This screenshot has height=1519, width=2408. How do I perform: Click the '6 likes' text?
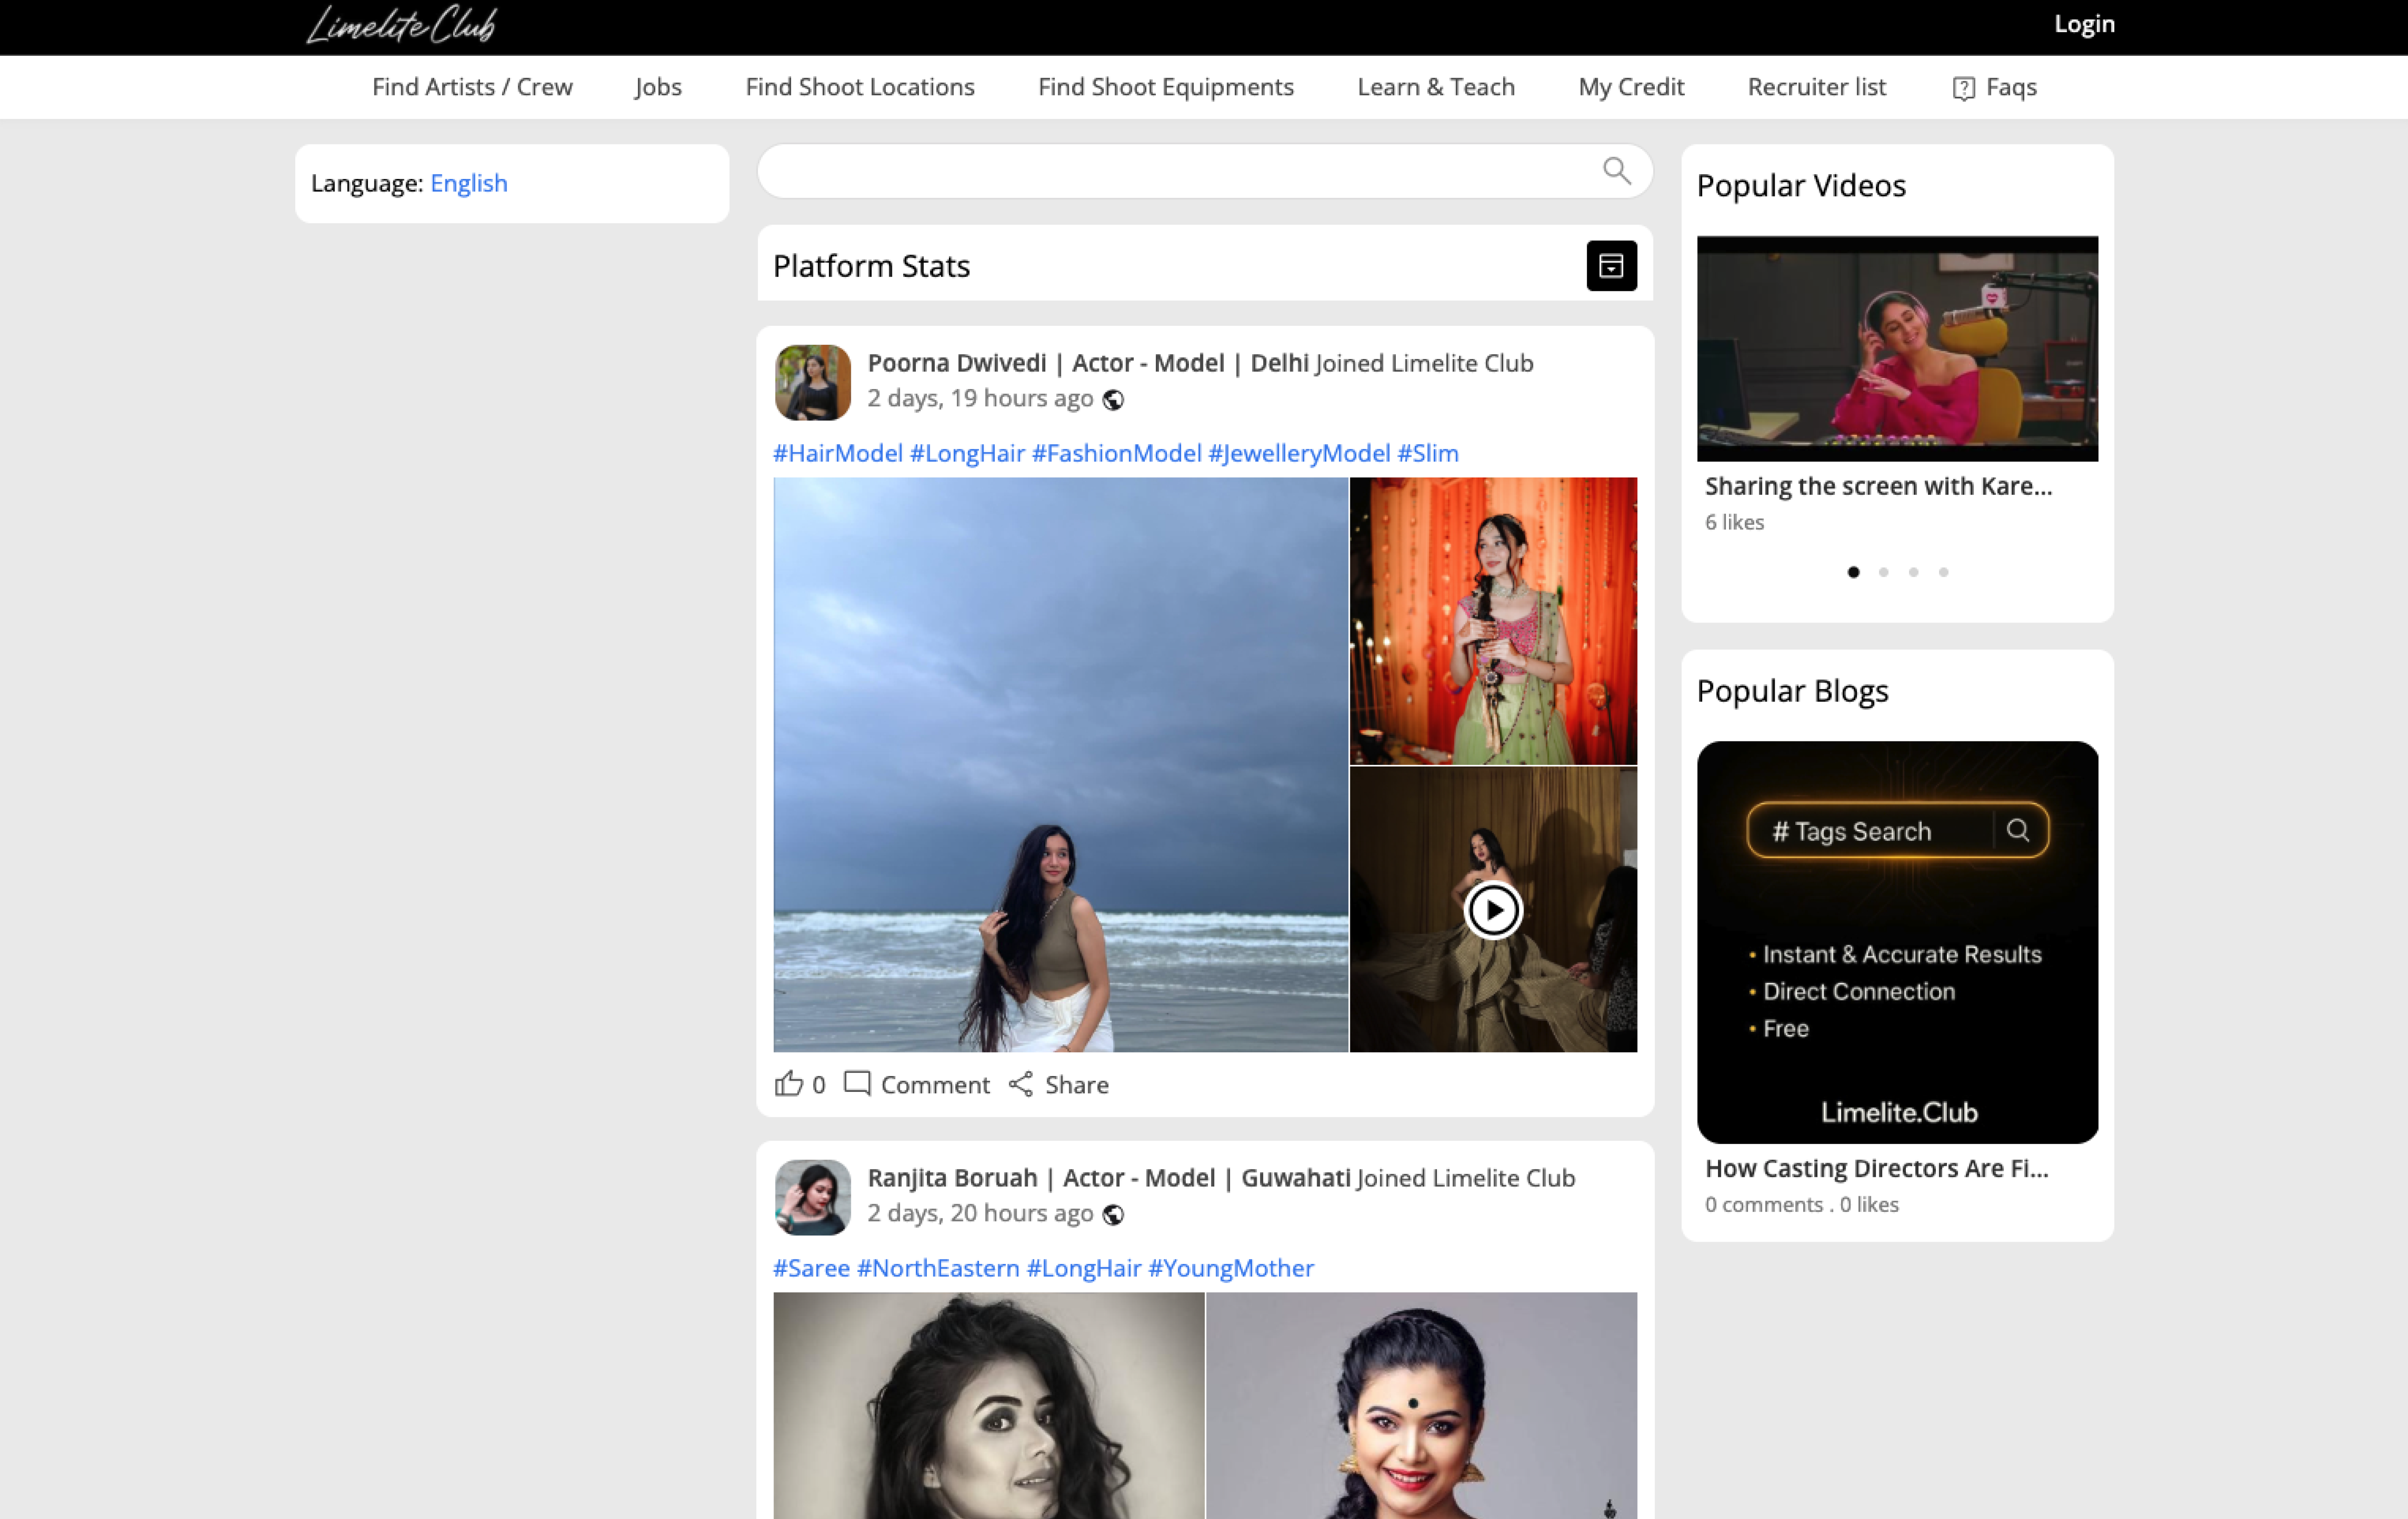(1734, 522)
